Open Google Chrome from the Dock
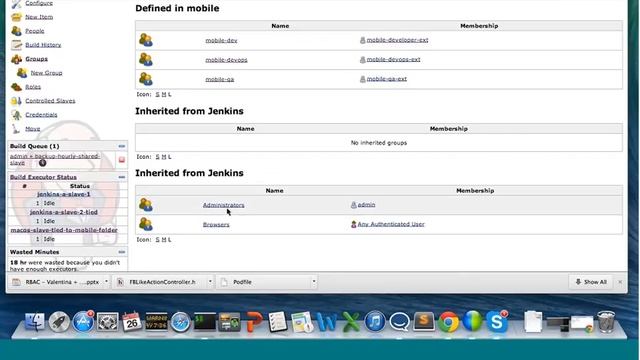Viewport: 640px width, 360px height. coord(449,322)
